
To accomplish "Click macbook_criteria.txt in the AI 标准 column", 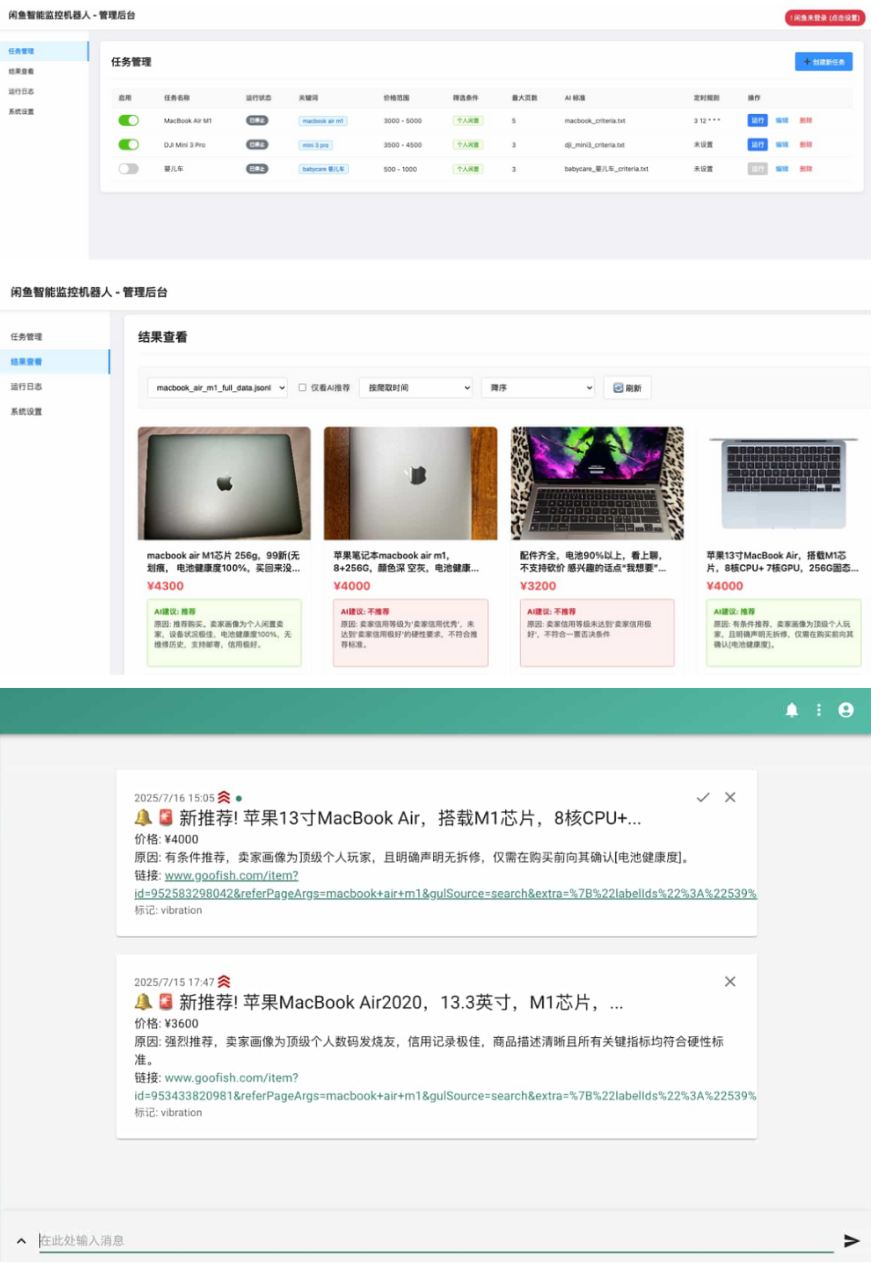I will [x=595, y=120].
